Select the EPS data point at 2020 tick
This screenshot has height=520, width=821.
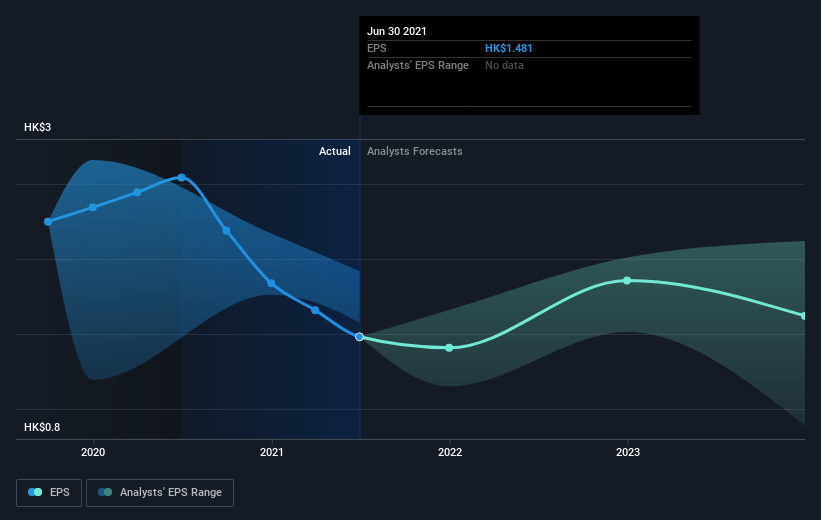[x=93, y=207]
